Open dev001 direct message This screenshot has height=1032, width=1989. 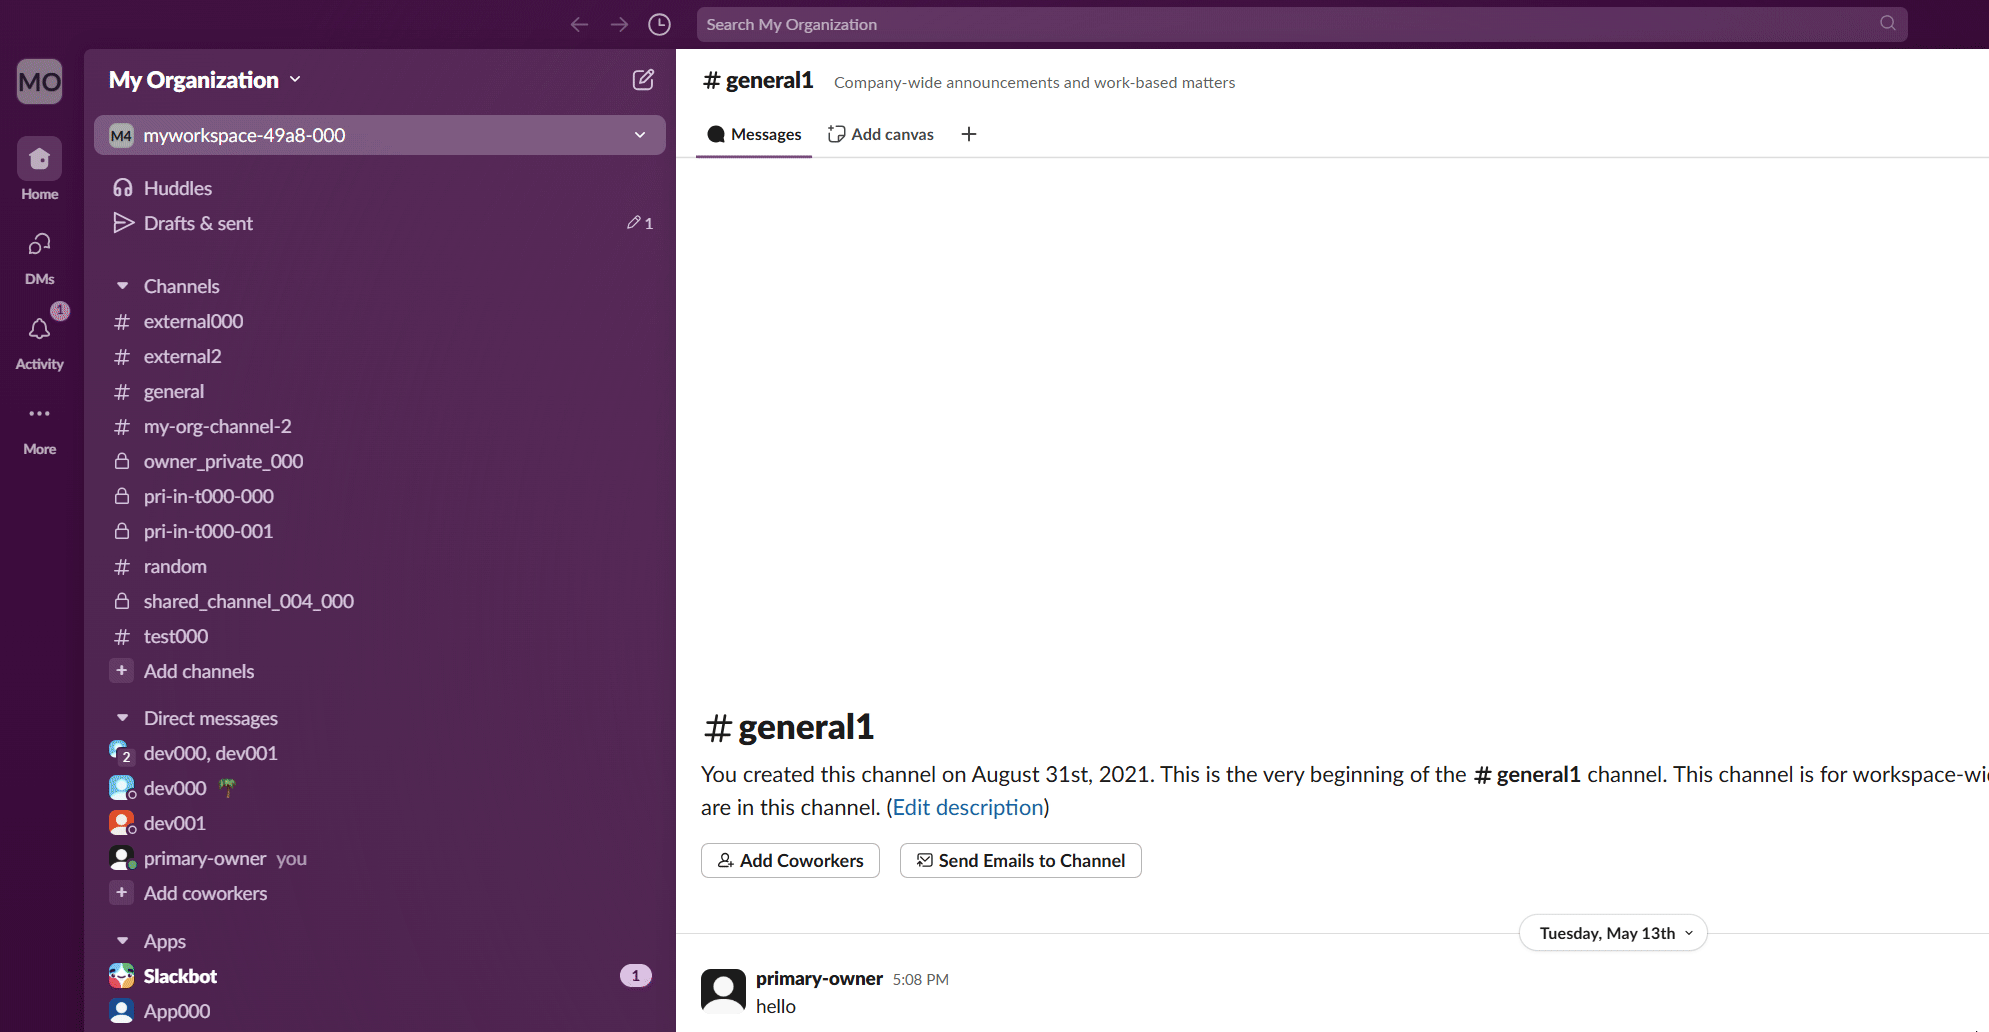click(x=380, y=823)
